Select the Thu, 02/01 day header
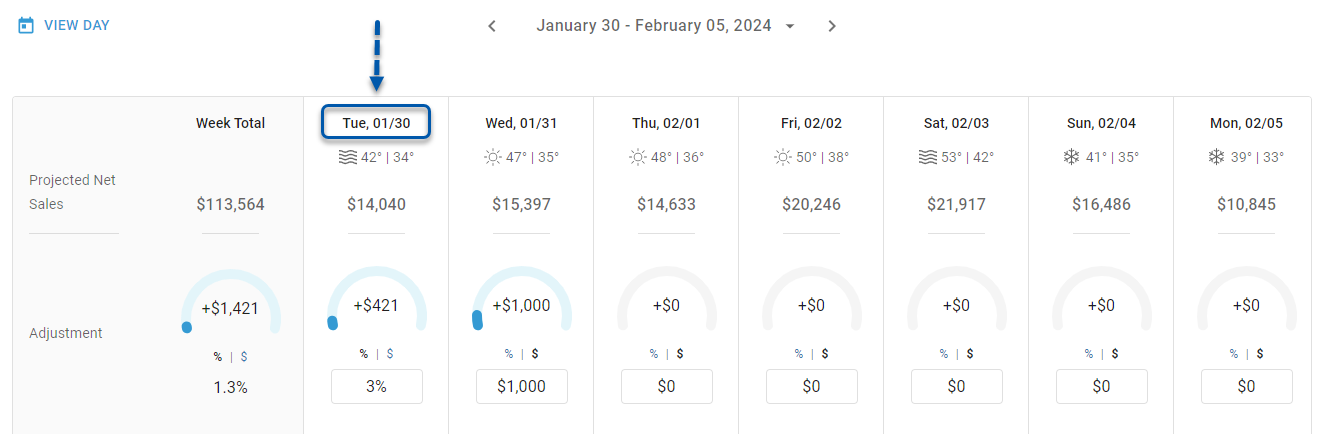Viewport: 1321px width, 434px height. click(x=666, y=123)
